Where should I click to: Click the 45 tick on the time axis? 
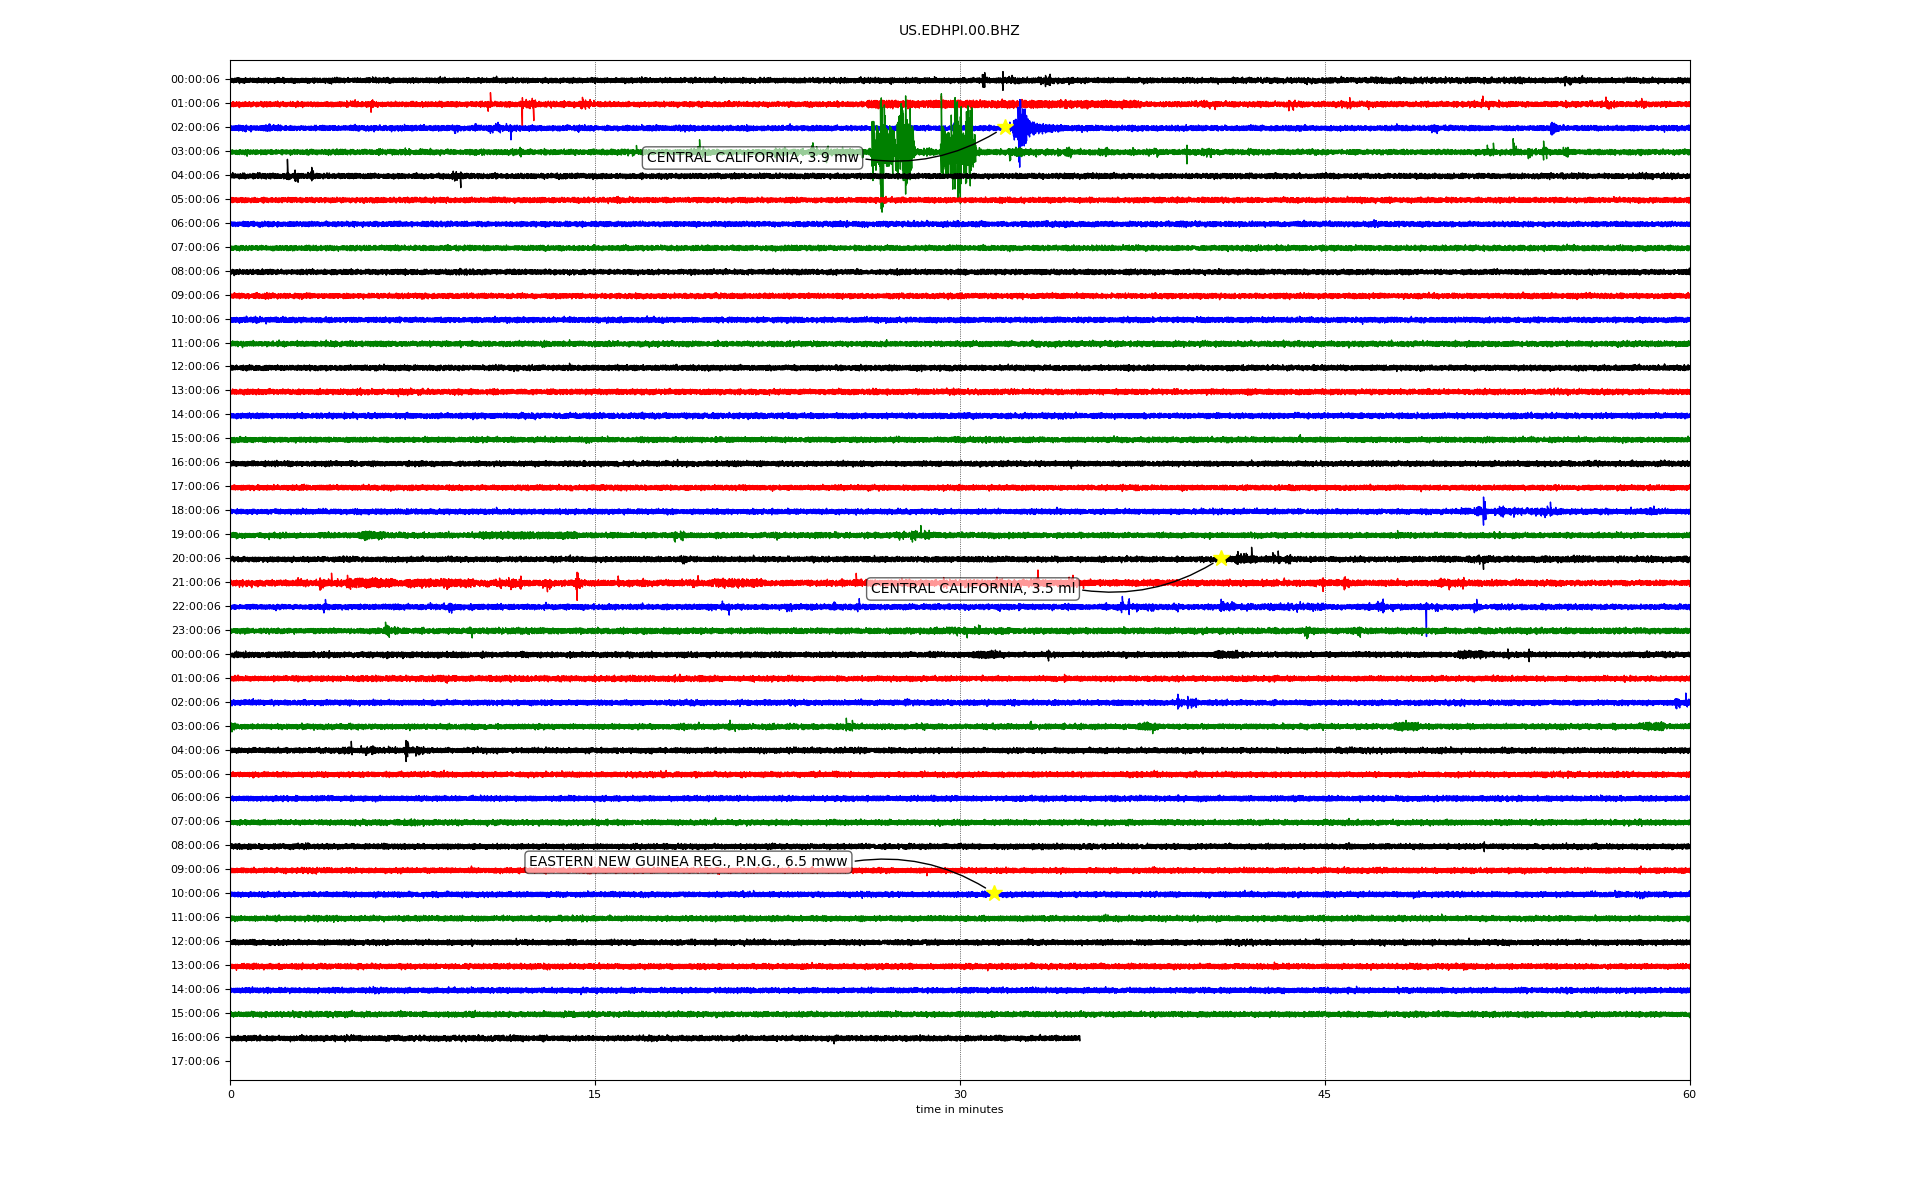tap(1325, 1094)
